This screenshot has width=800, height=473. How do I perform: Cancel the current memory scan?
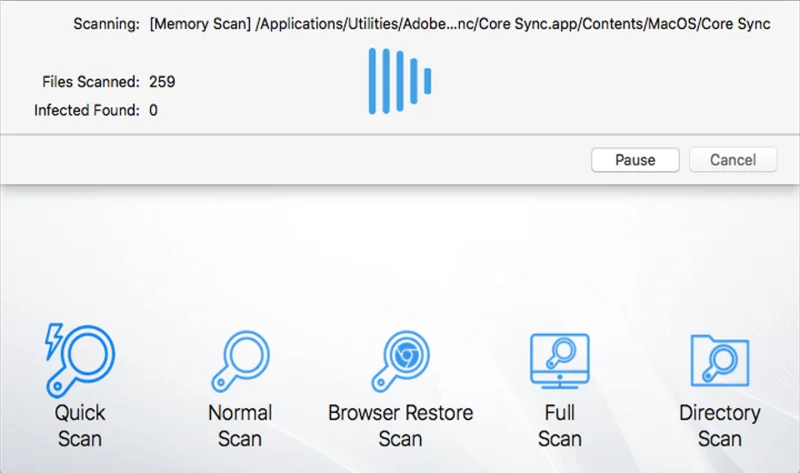pyautogui.click(x=733, y=160)
